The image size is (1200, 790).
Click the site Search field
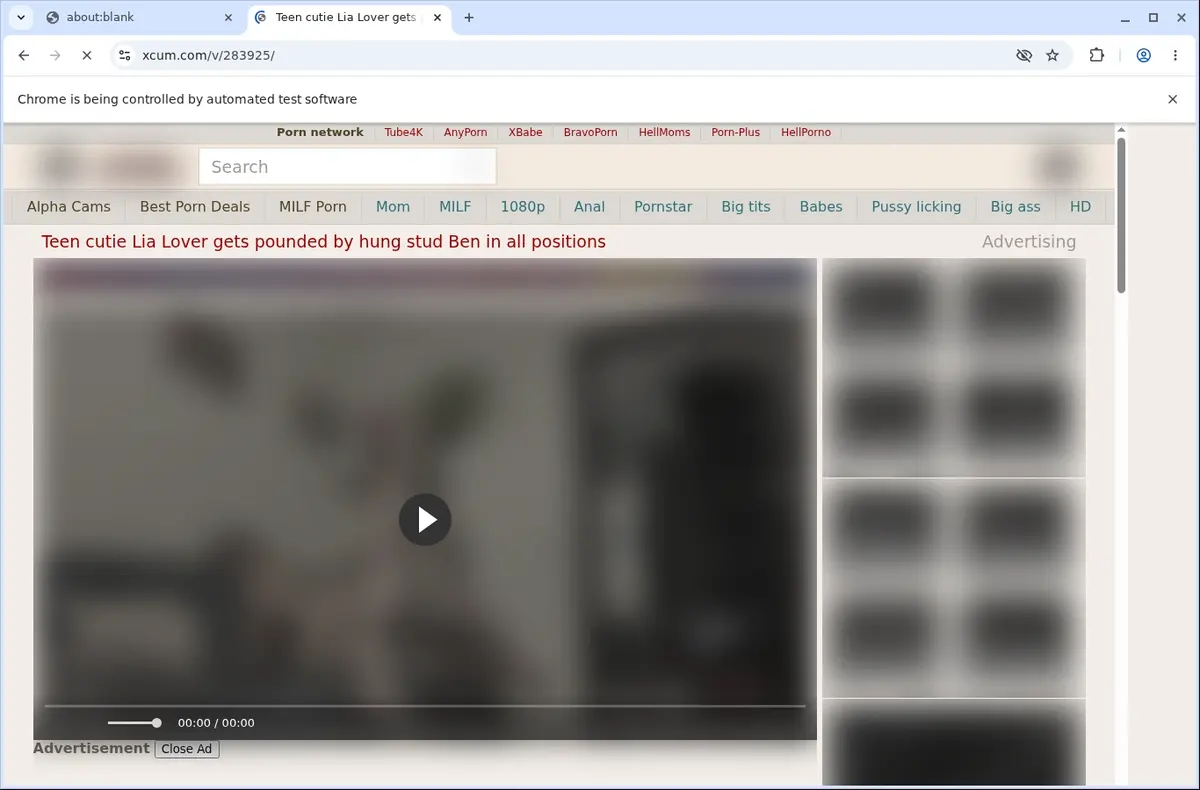click(347, 167)
